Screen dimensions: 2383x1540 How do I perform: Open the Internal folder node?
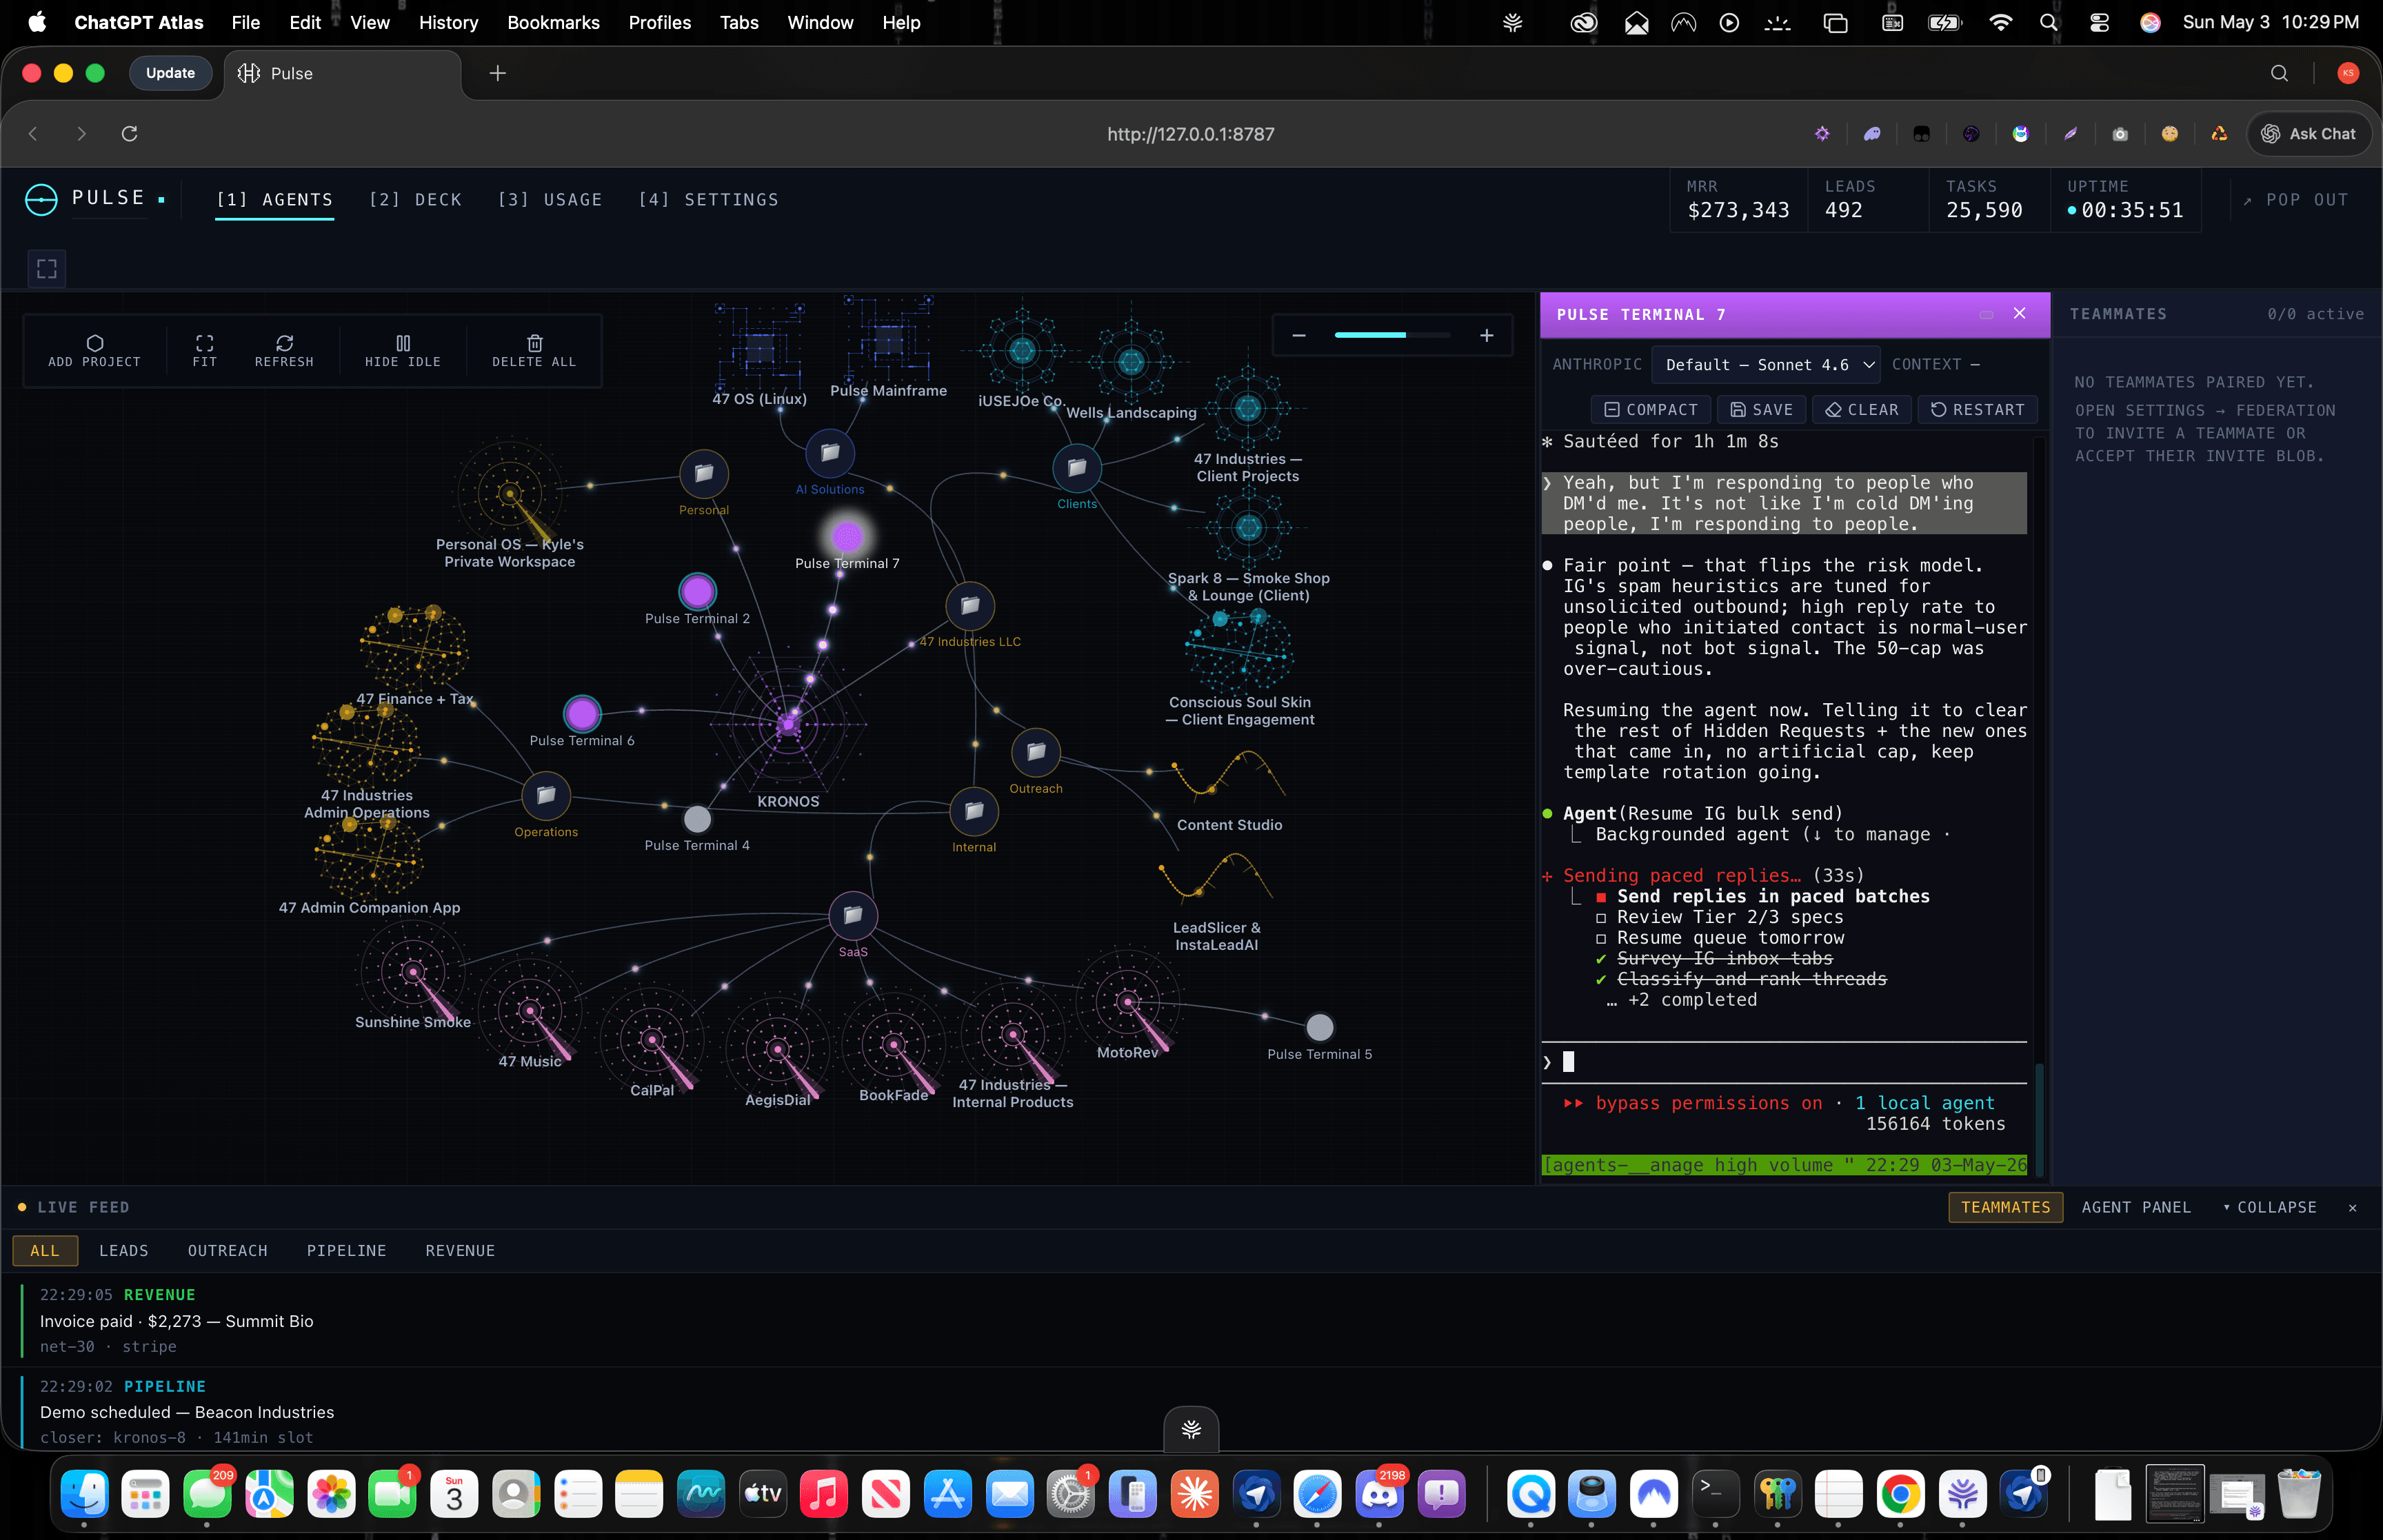point(974,811)
